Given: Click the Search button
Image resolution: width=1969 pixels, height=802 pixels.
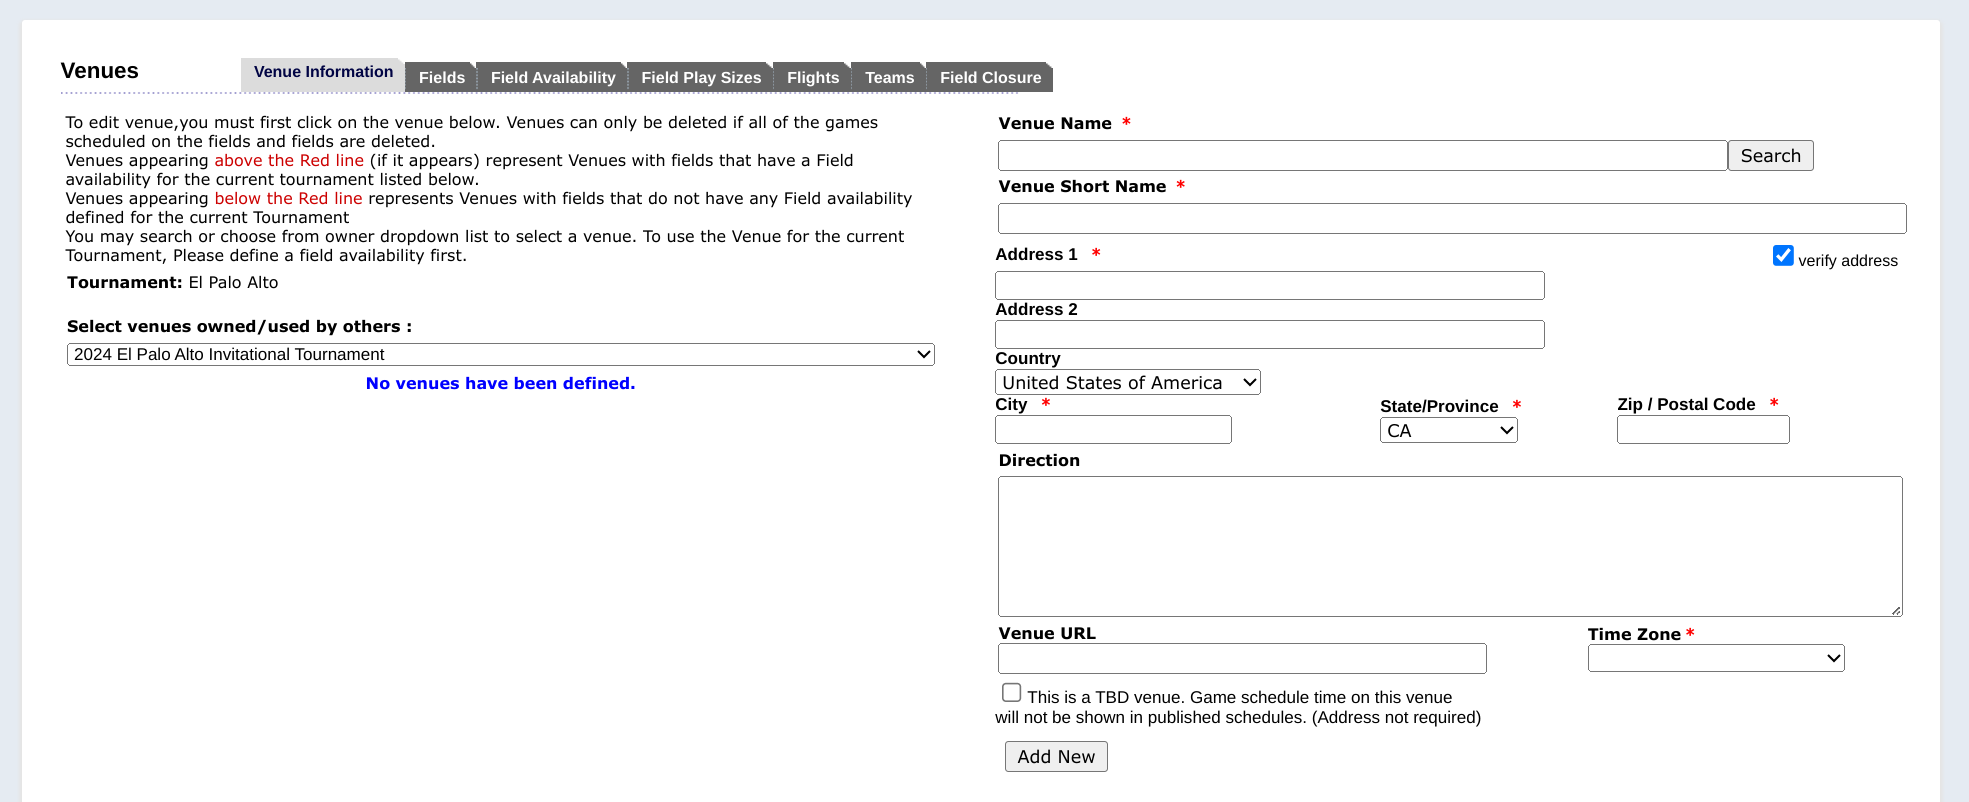Looking at the screenshot, I should (1769, 156).
